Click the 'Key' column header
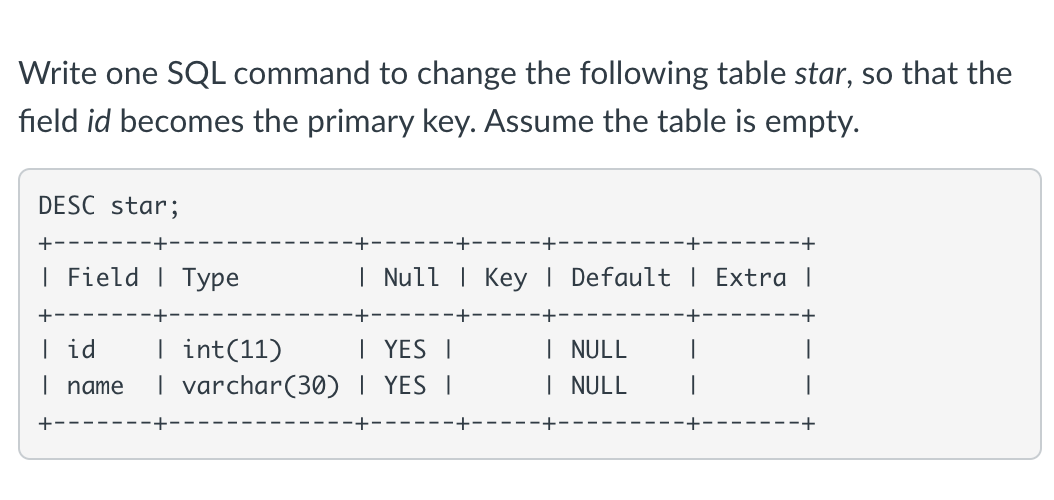This screenshot has width=1054, height=500. click(x=505, y=278)
